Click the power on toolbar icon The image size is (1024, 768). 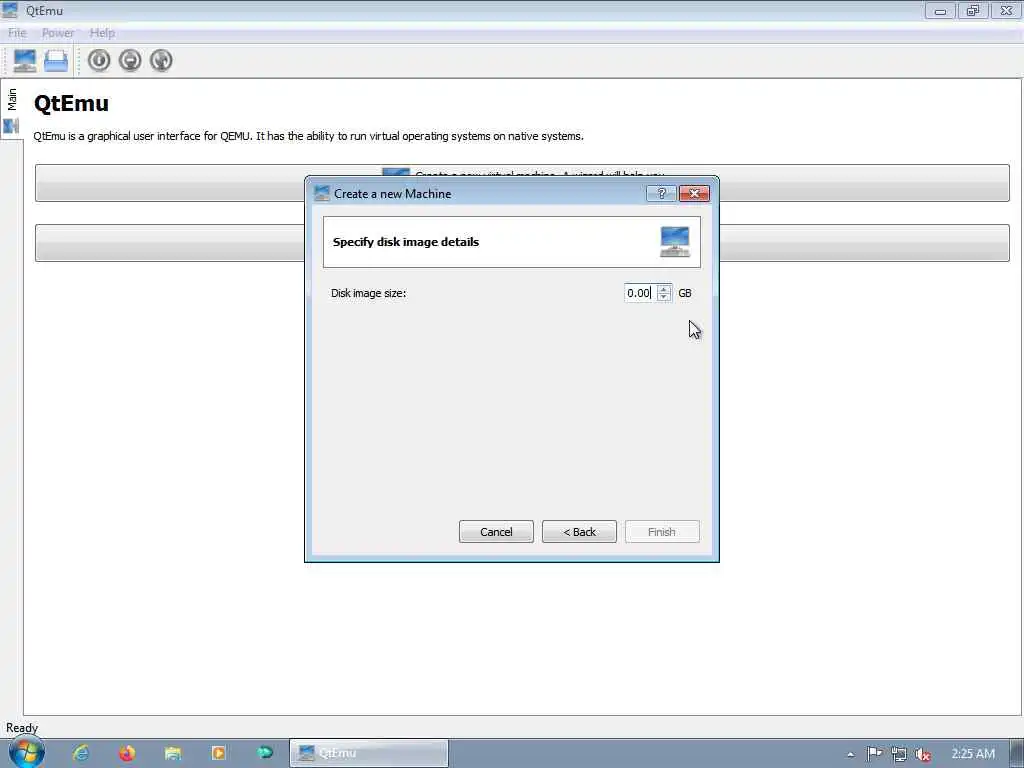pyautogui.click(x=99, y=61)
